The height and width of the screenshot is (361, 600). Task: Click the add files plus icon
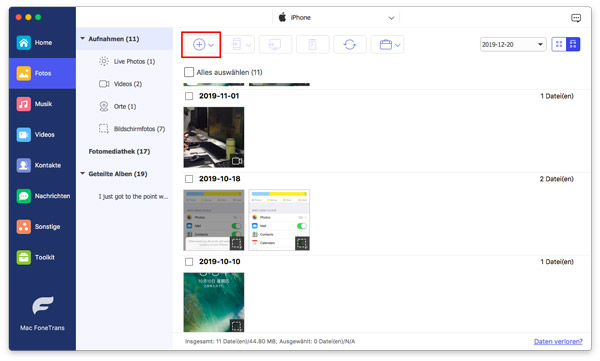(199, 44)
